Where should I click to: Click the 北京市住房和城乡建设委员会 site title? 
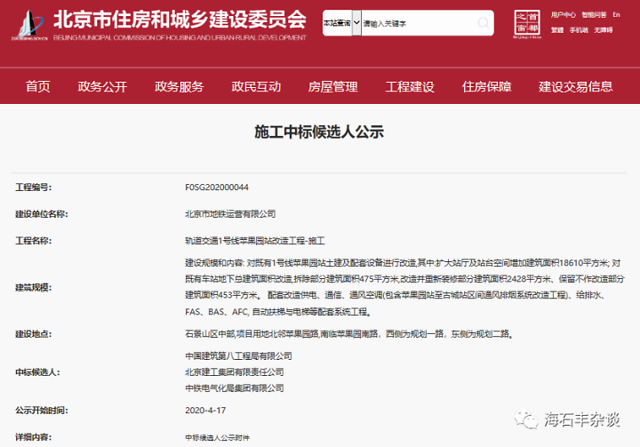coord(180,19)
